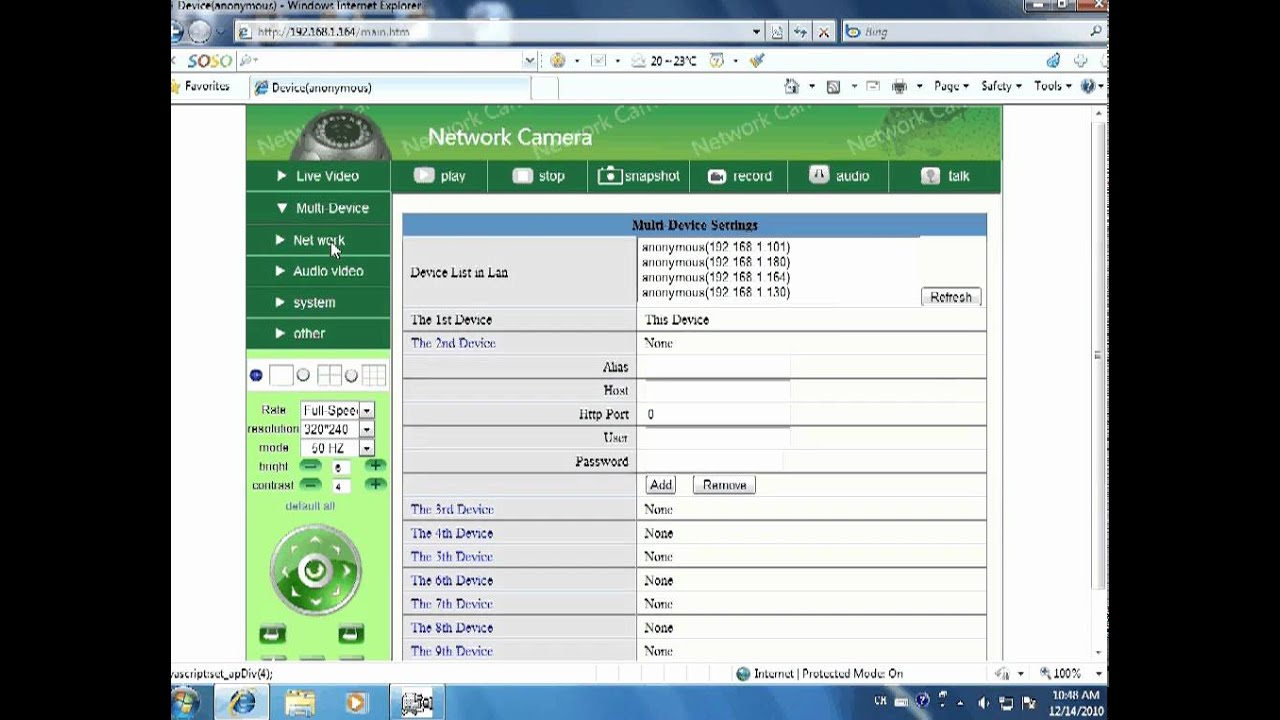
Task: Click The 3rd Device link
Action: click(452, 509)
